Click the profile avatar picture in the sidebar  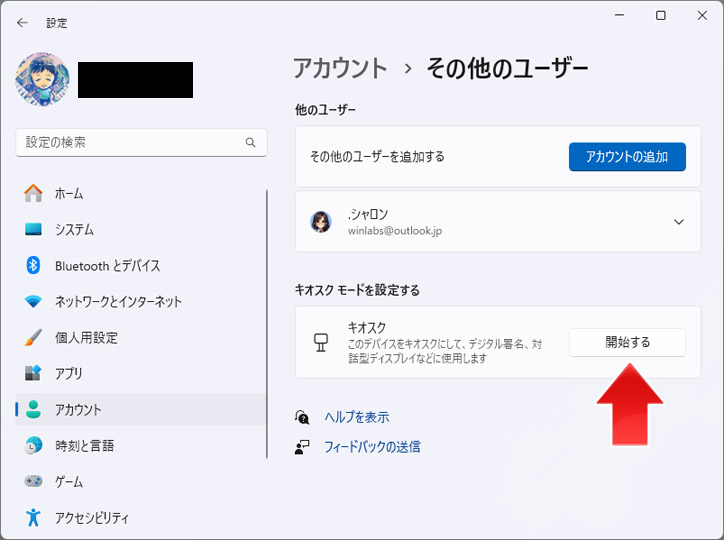[42, 79]
